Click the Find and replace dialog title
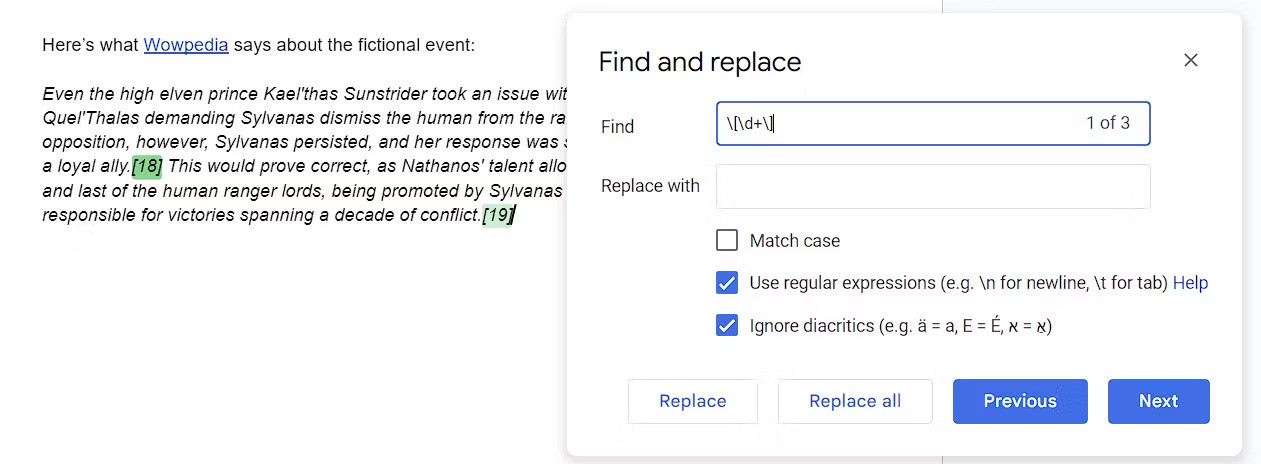 699,62
